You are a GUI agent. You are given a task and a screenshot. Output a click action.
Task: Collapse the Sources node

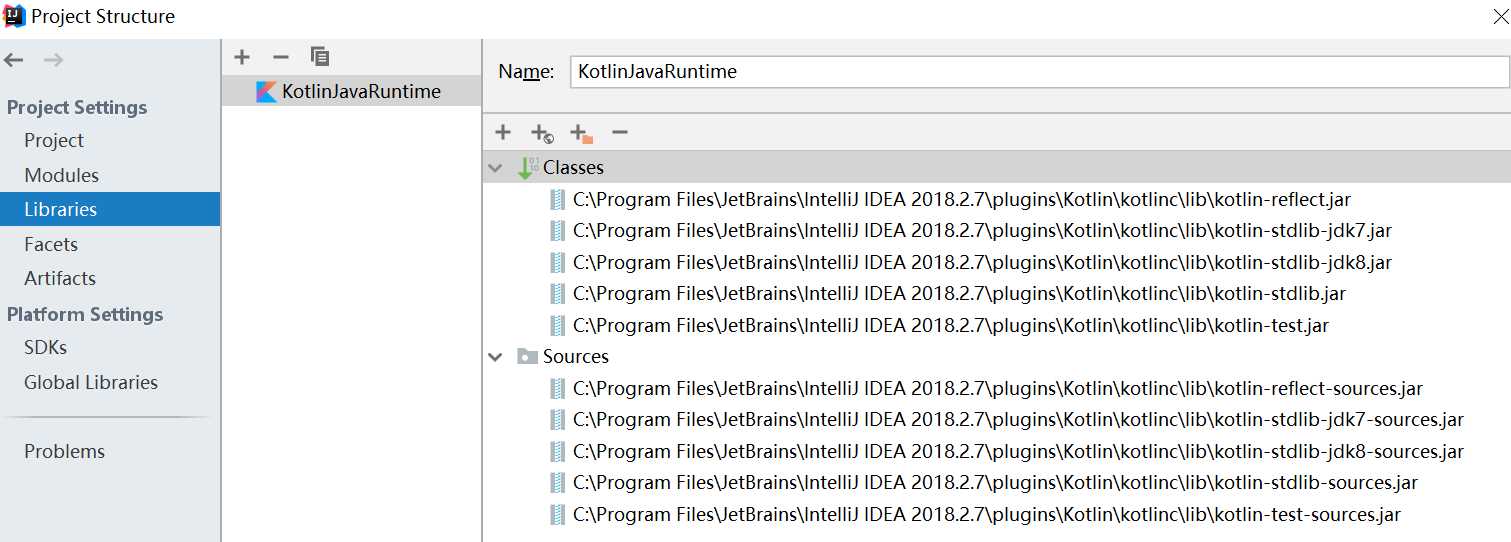pyautogui.click(x=496, y=357)
